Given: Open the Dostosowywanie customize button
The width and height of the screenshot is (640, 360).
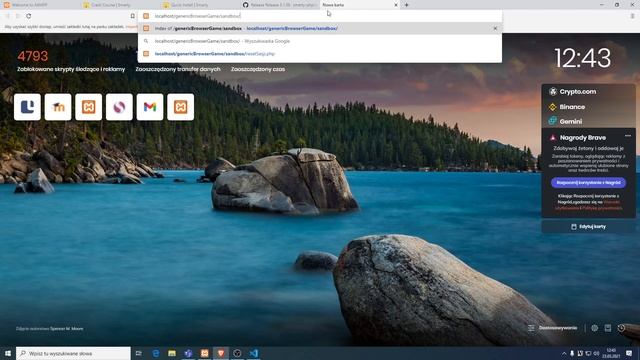Looking at the screenshot, I should point(553,328).
